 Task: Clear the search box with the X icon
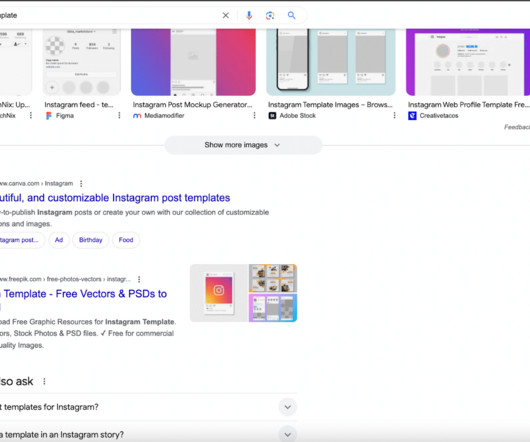click(x=225, y=15)
